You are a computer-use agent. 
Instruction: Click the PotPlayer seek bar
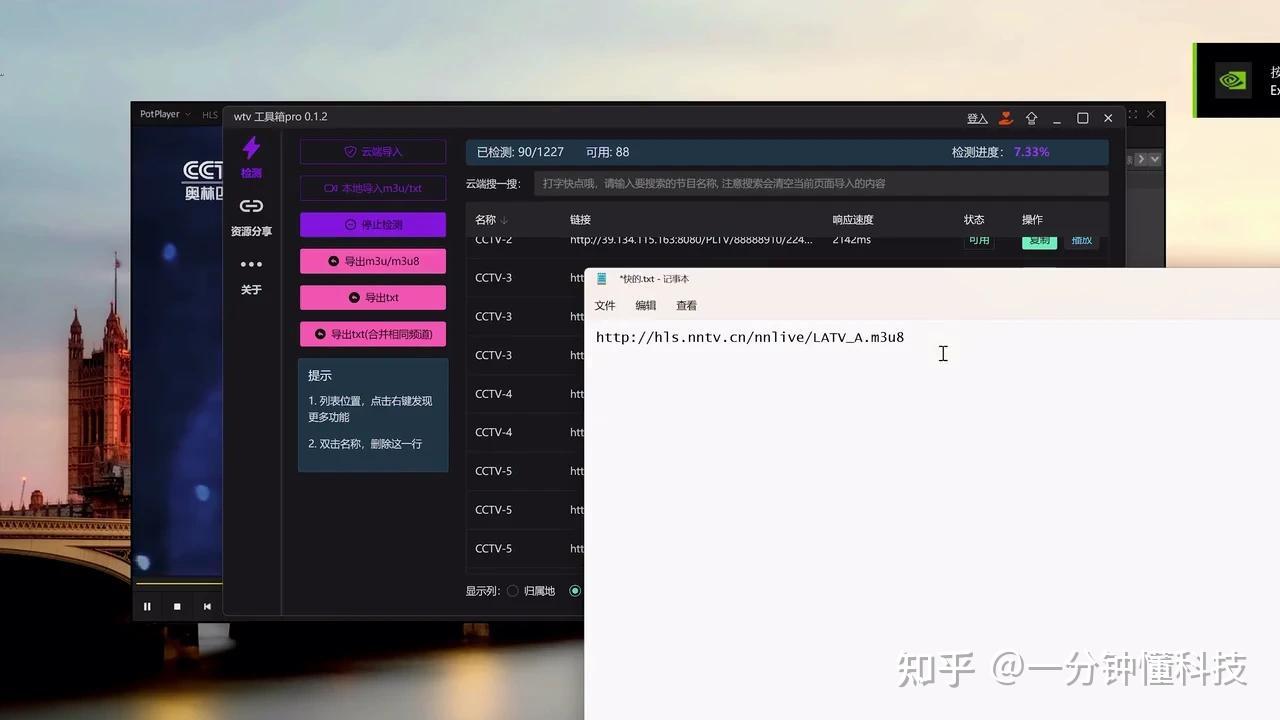(178, 584)
